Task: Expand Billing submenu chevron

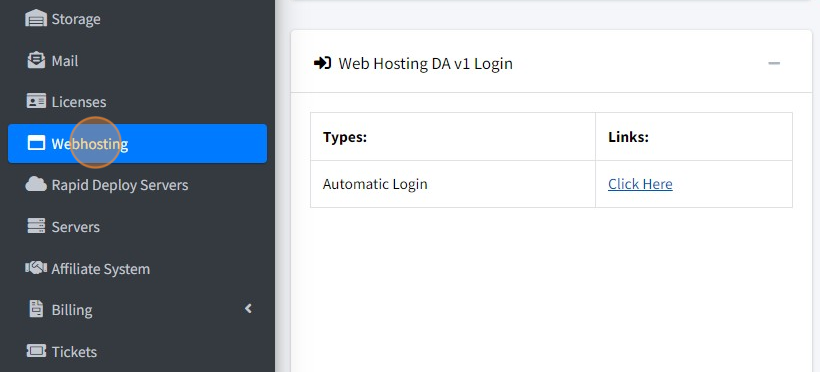Action: 248,309
